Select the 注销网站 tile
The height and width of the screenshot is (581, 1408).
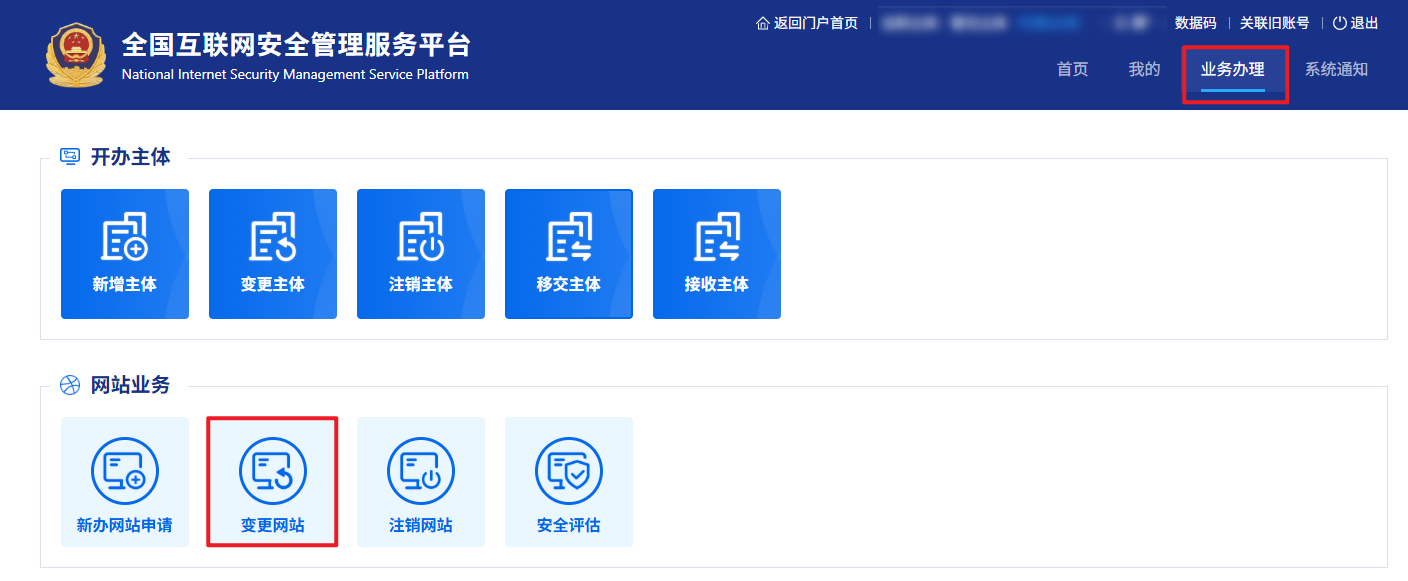tap(421, 482)
